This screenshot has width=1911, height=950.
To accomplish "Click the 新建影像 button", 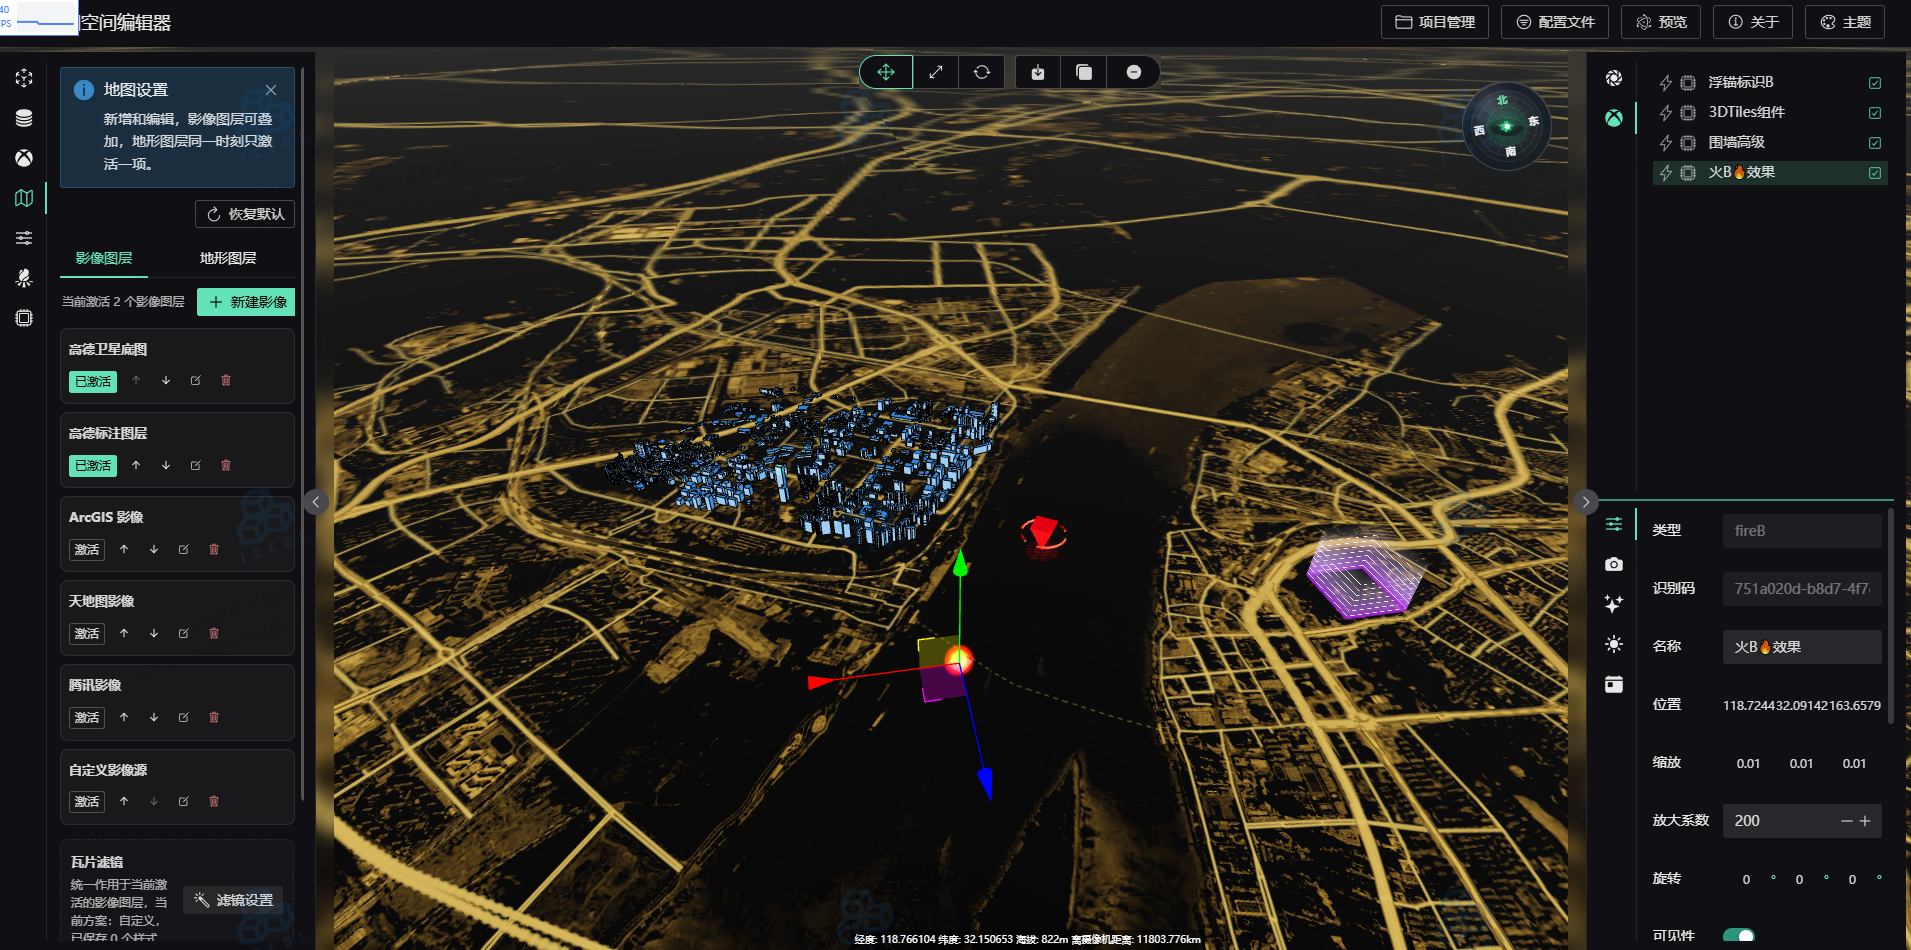I will click(246, 302).
